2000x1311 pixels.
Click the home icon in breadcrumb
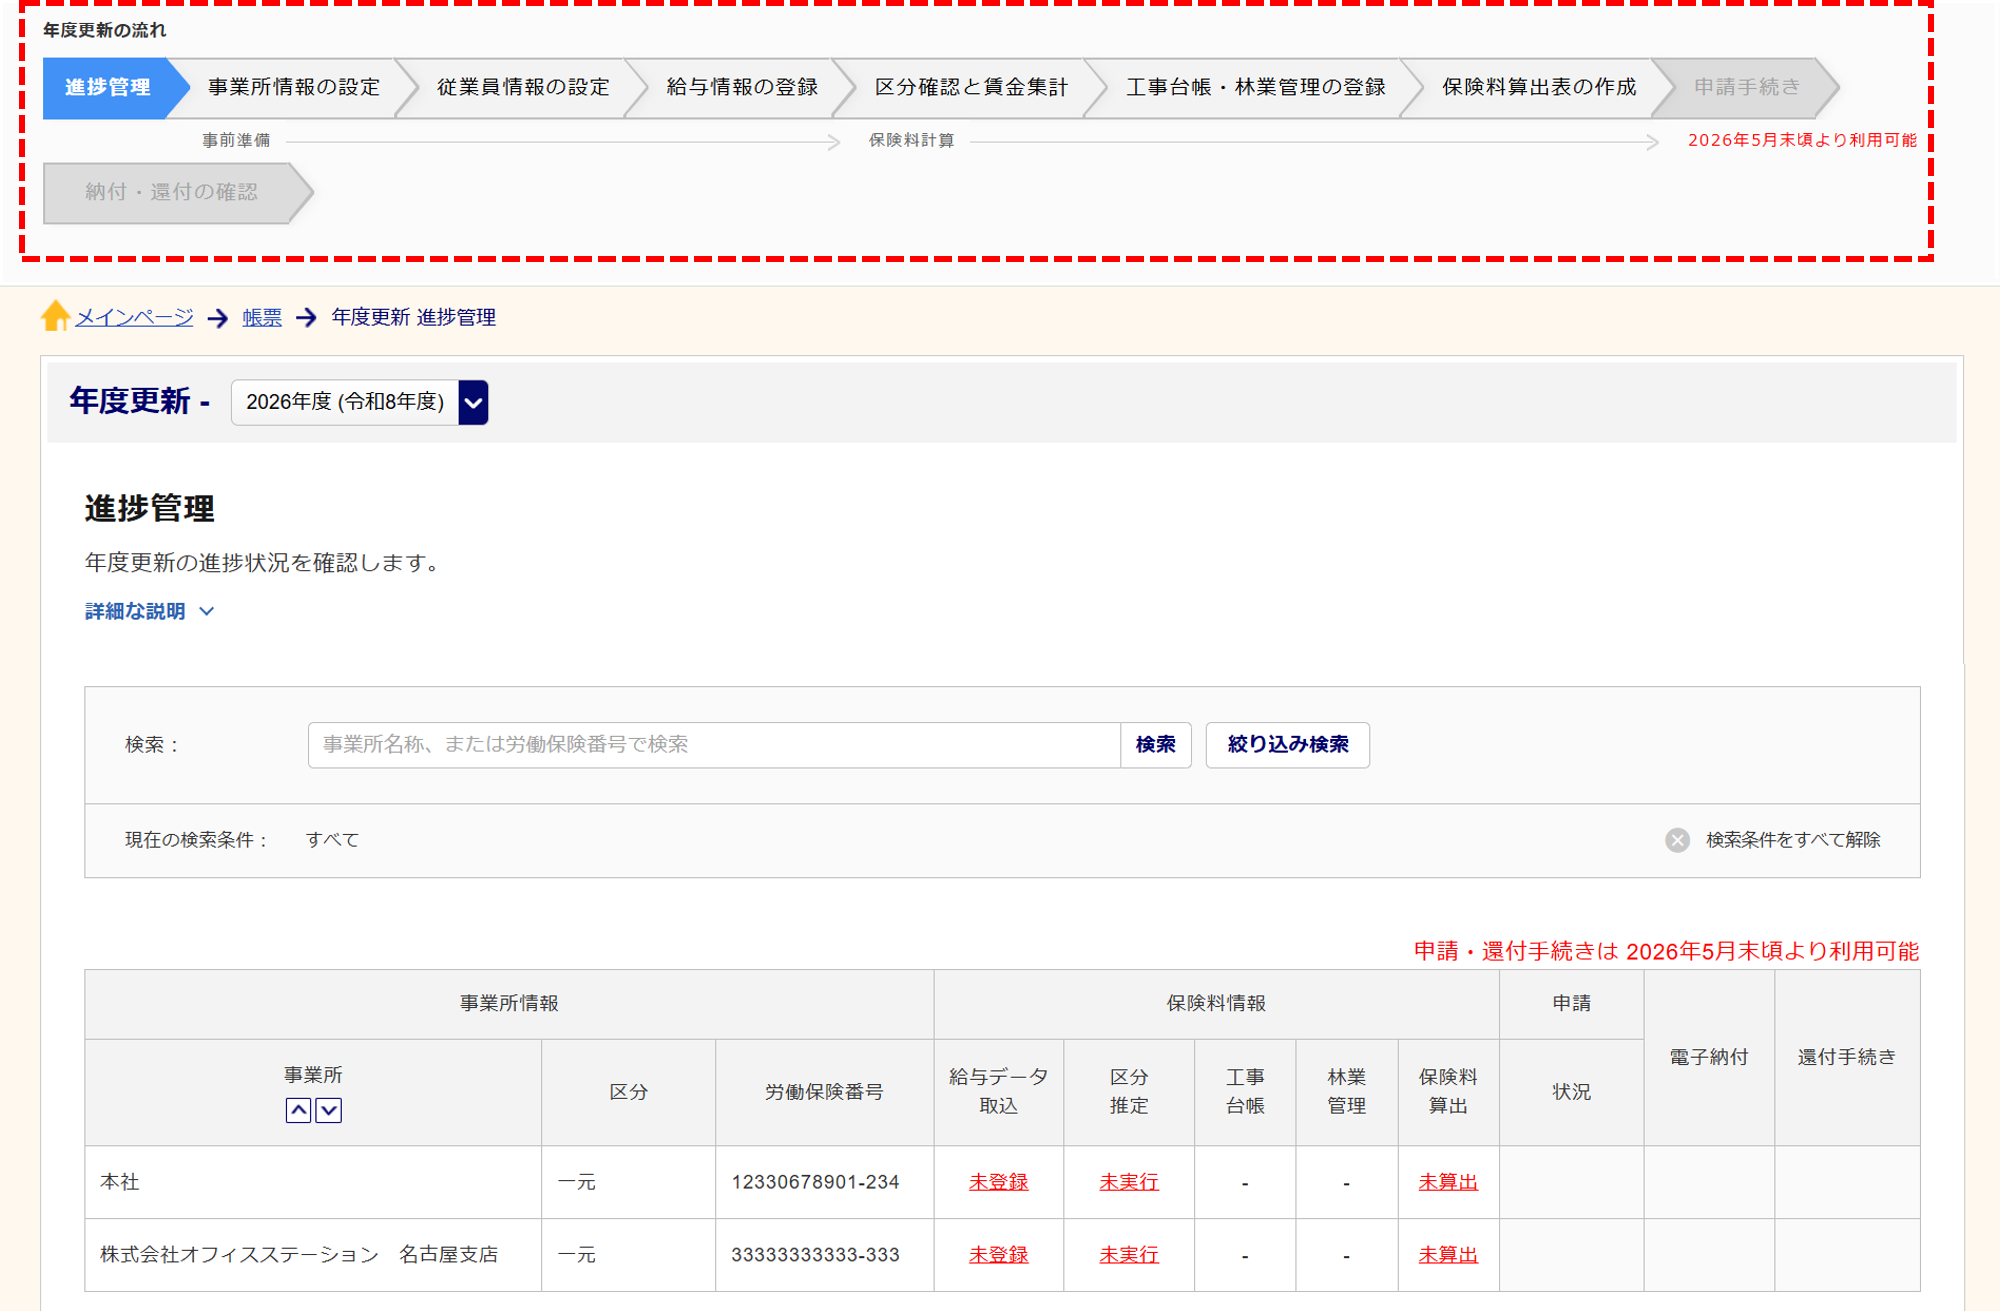coord(55,316)
